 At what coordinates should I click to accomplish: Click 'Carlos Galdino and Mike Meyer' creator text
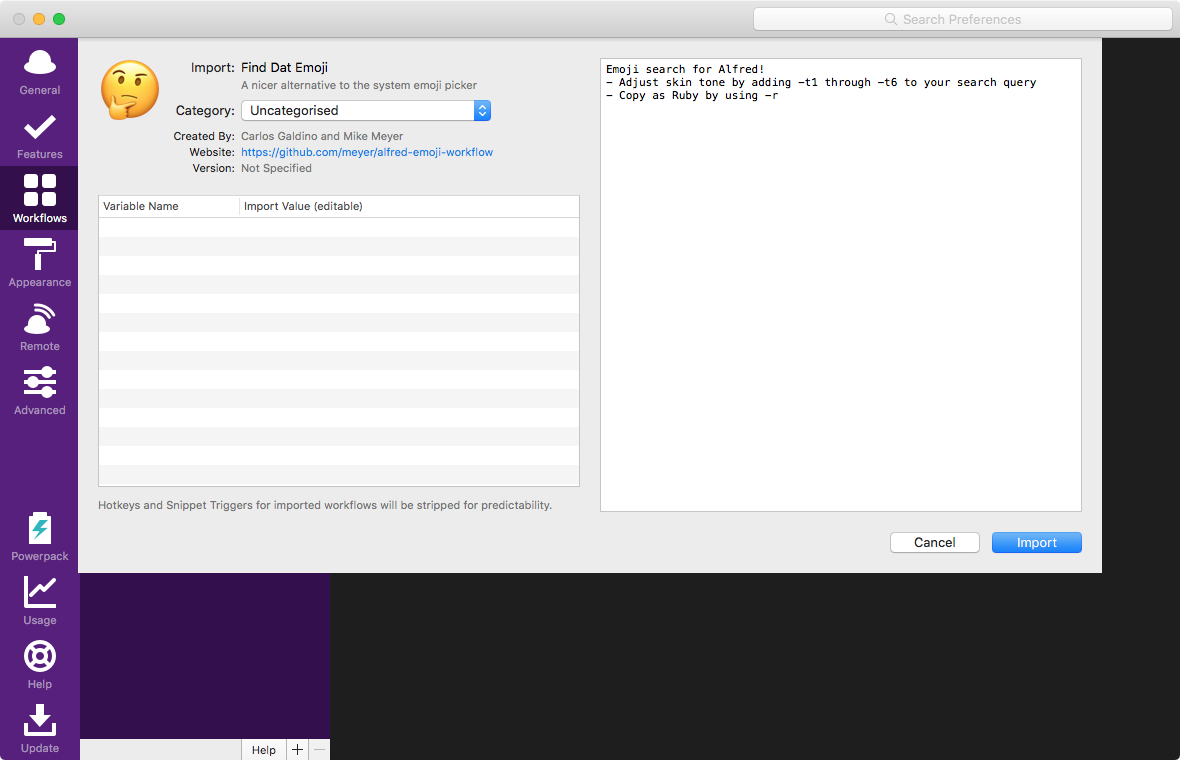coord(322,136)
